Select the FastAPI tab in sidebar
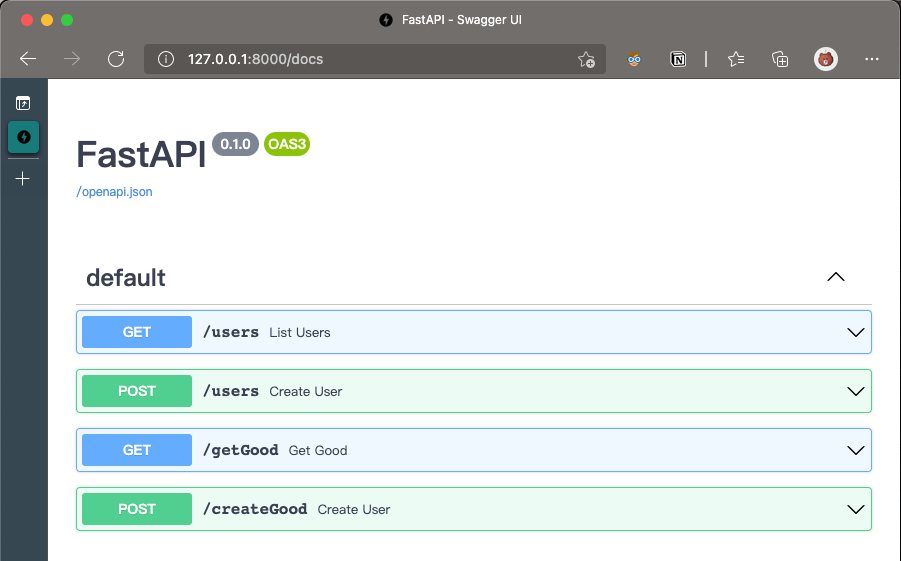The width and height of the screenshot is (901, 561). (24, 137)
